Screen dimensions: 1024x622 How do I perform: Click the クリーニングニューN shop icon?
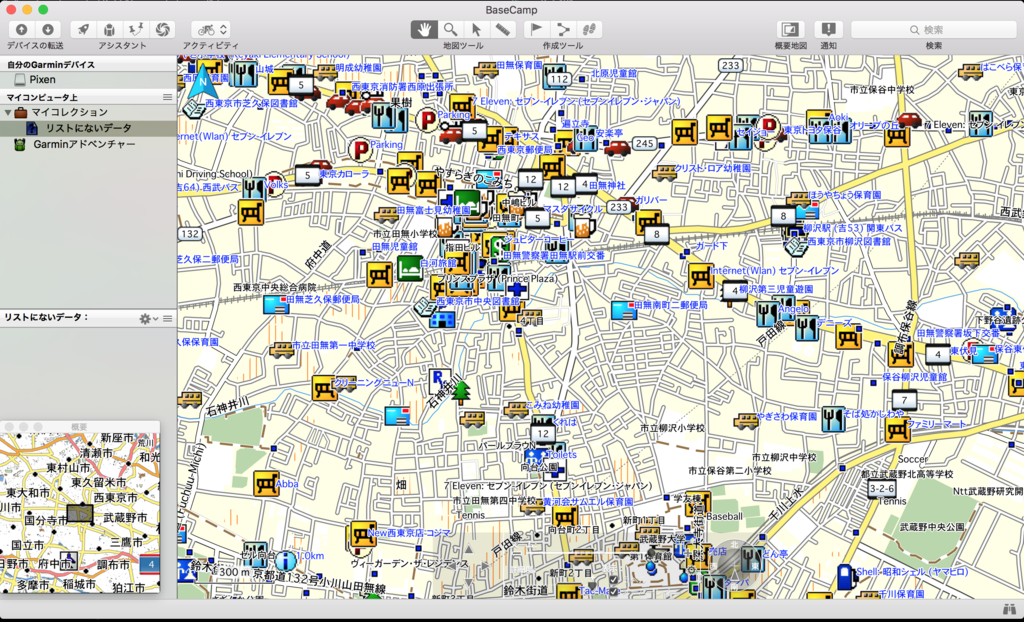coord(324,388)
